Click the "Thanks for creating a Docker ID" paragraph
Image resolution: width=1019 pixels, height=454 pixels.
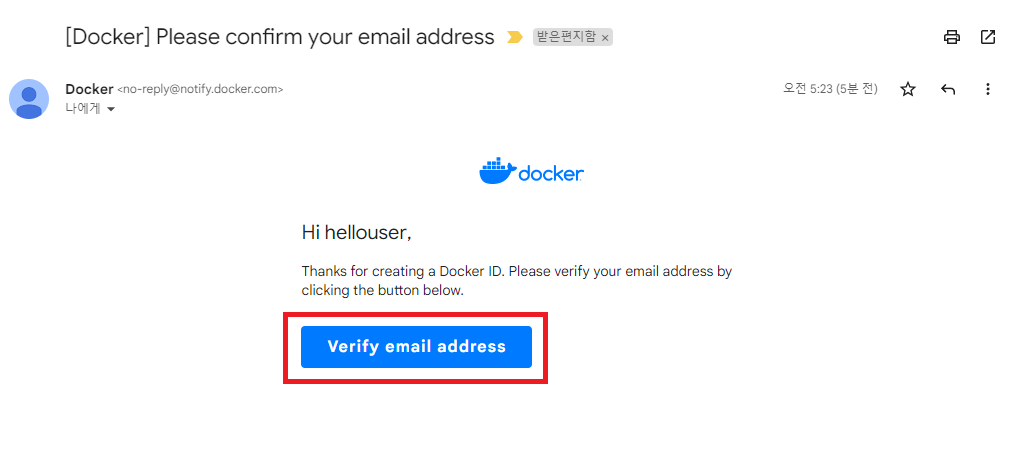(516, 281)
